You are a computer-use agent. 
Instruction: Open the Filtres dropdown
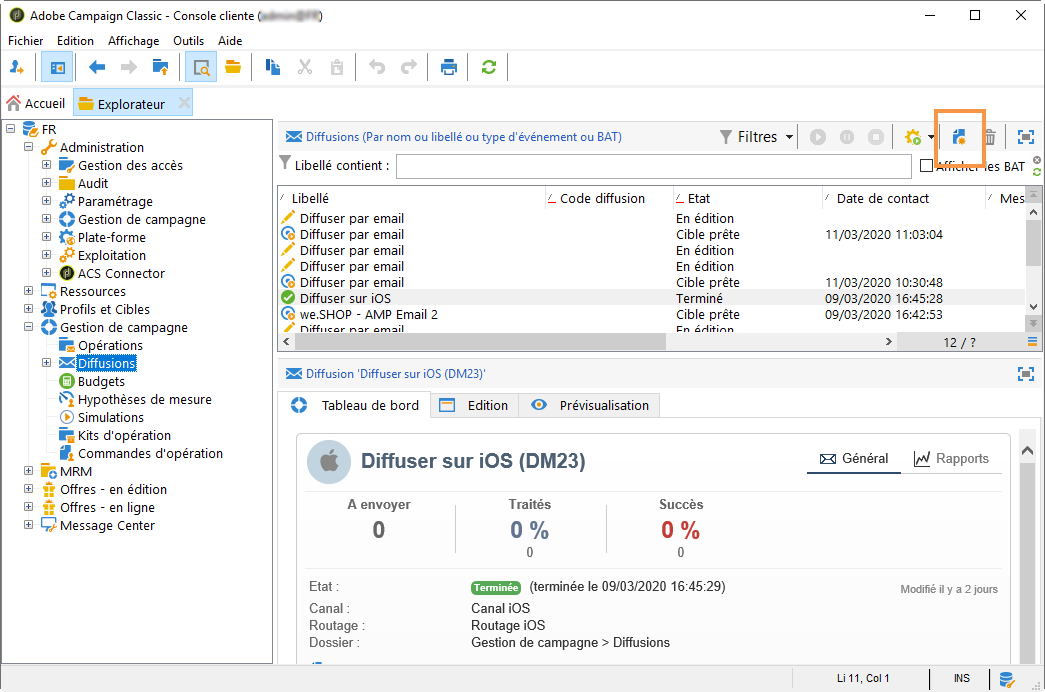[756, 137]
